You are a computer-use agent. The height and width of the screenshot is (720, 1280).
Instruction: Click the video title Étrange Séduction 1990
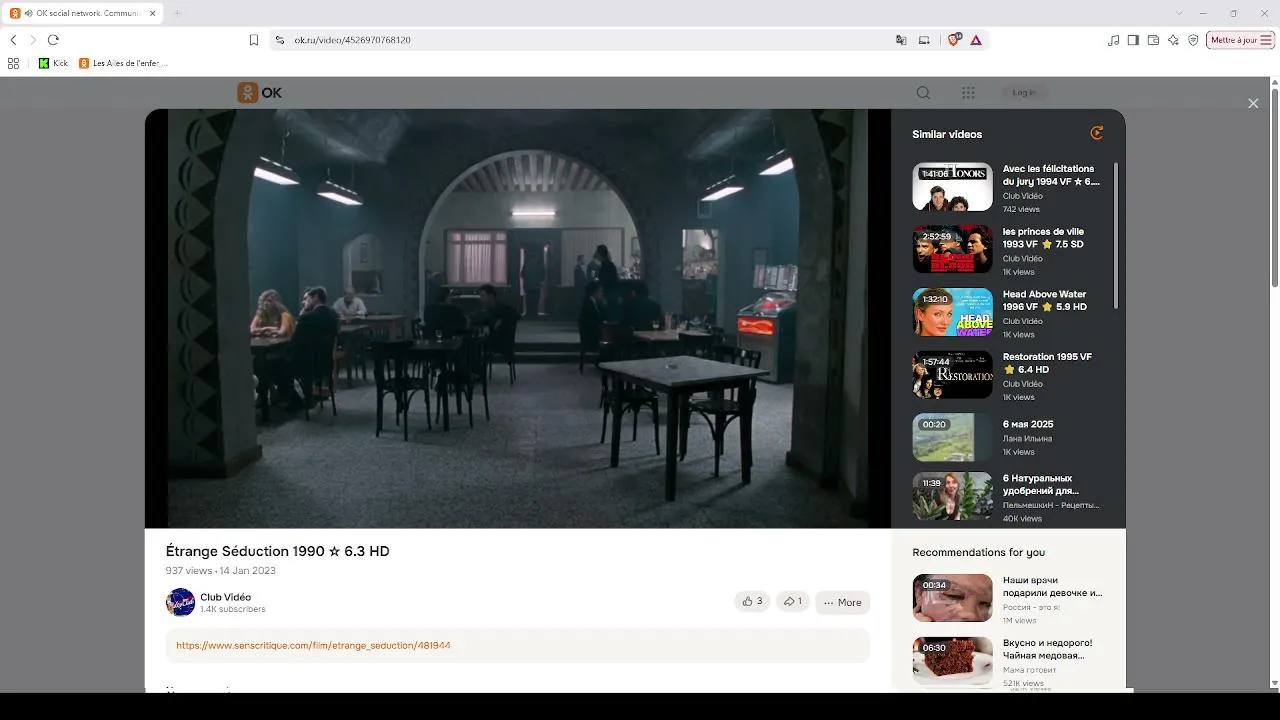coord(278,551)
